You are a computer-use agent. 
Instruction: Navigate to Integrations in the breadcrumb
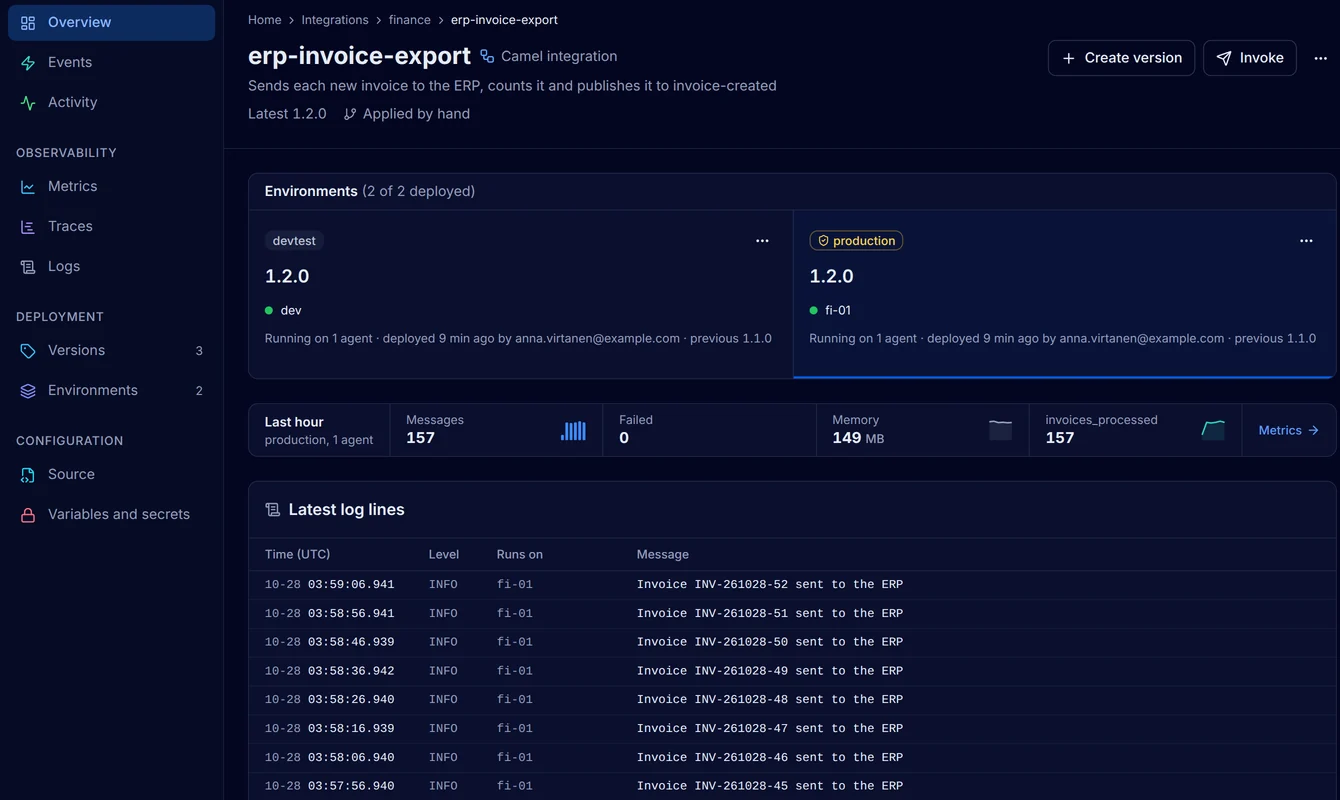(x=335, y=20)
